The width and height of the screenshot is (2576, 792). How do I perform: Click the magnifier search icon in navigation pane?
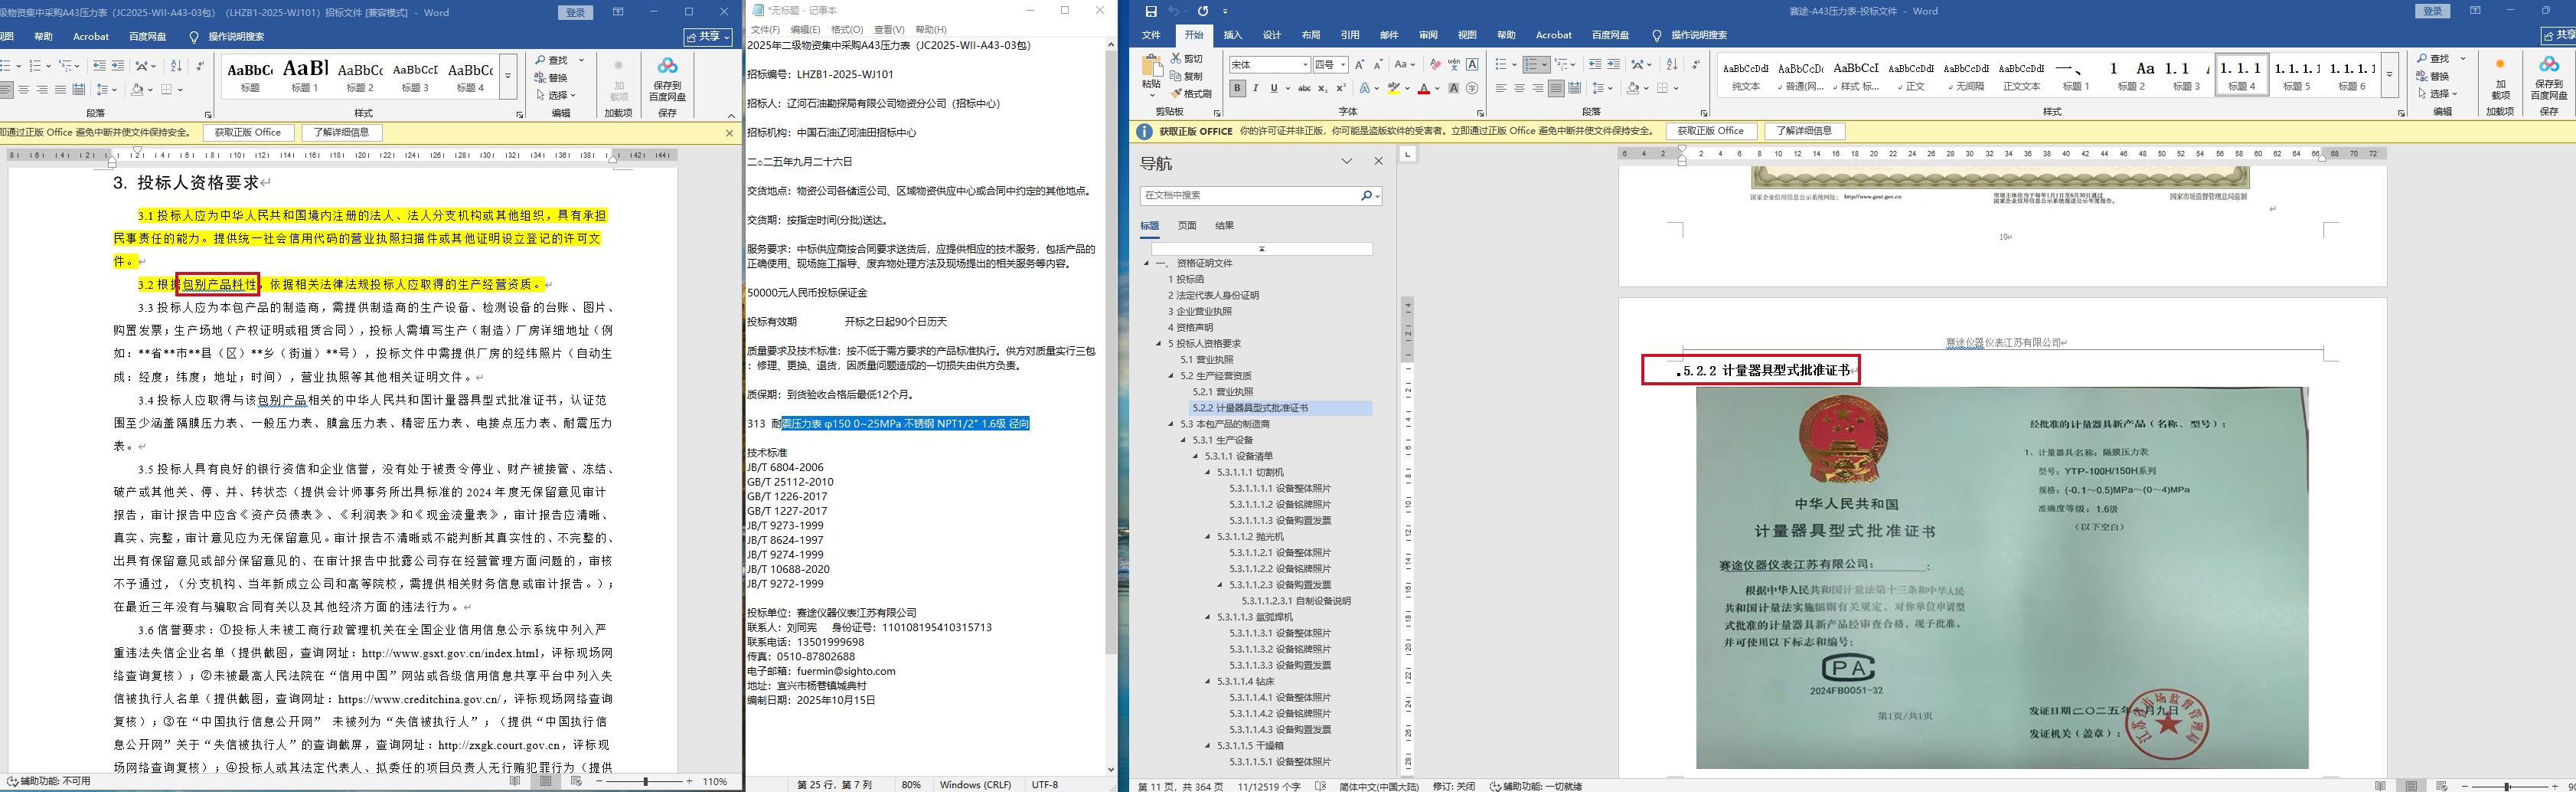click(x=1367, y=195)
